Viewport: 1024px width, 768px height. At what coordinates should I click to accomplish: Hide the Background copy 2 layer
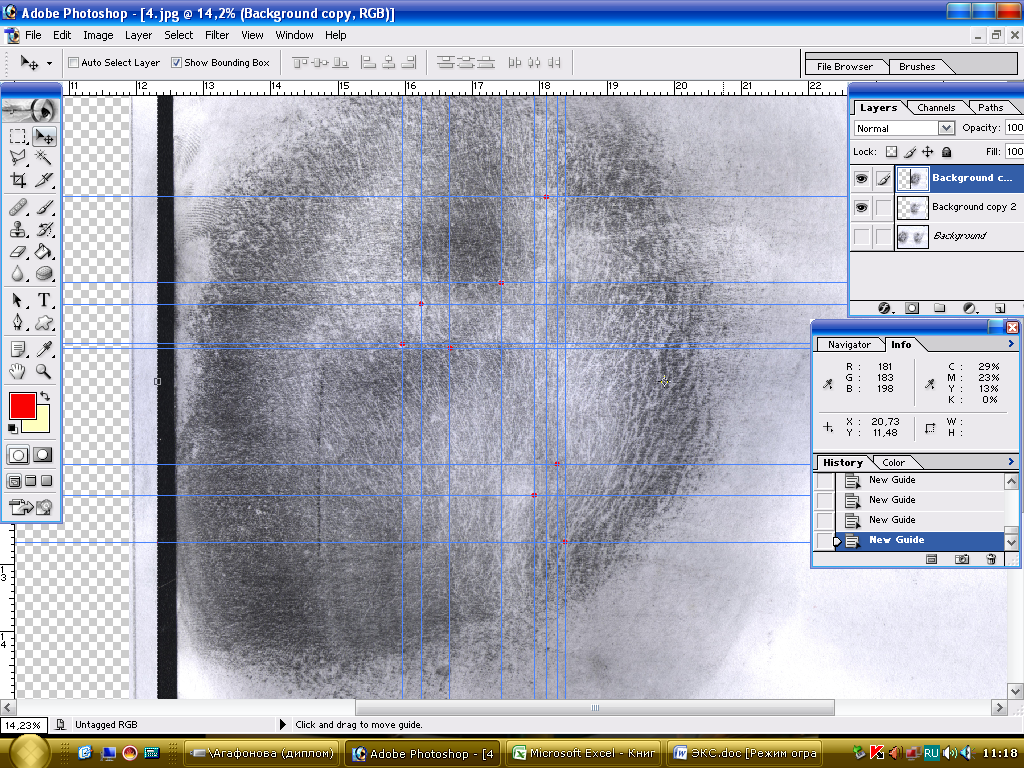(861, 207)
